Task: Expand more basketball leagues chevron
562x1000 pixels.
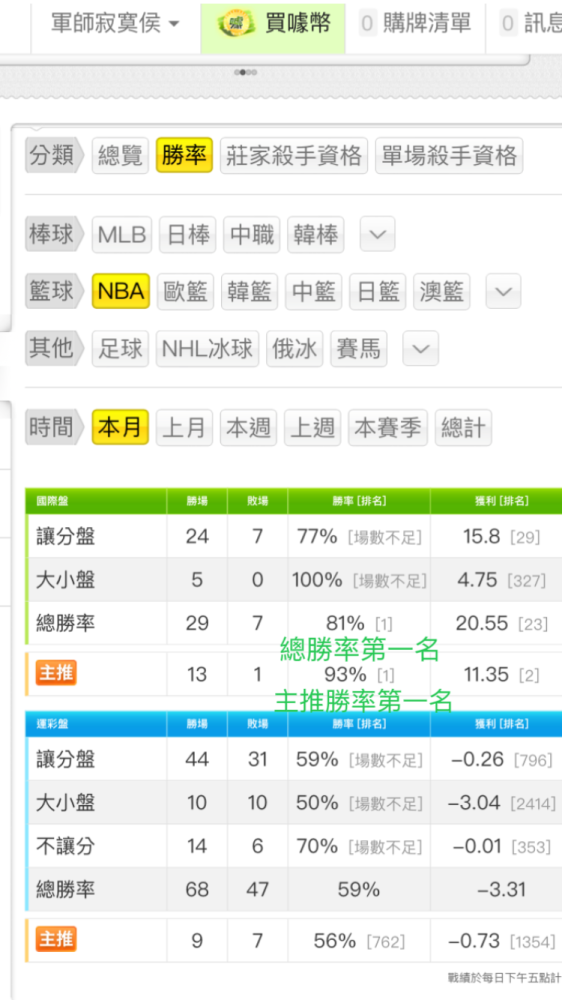Action: (x=503, y=291)
